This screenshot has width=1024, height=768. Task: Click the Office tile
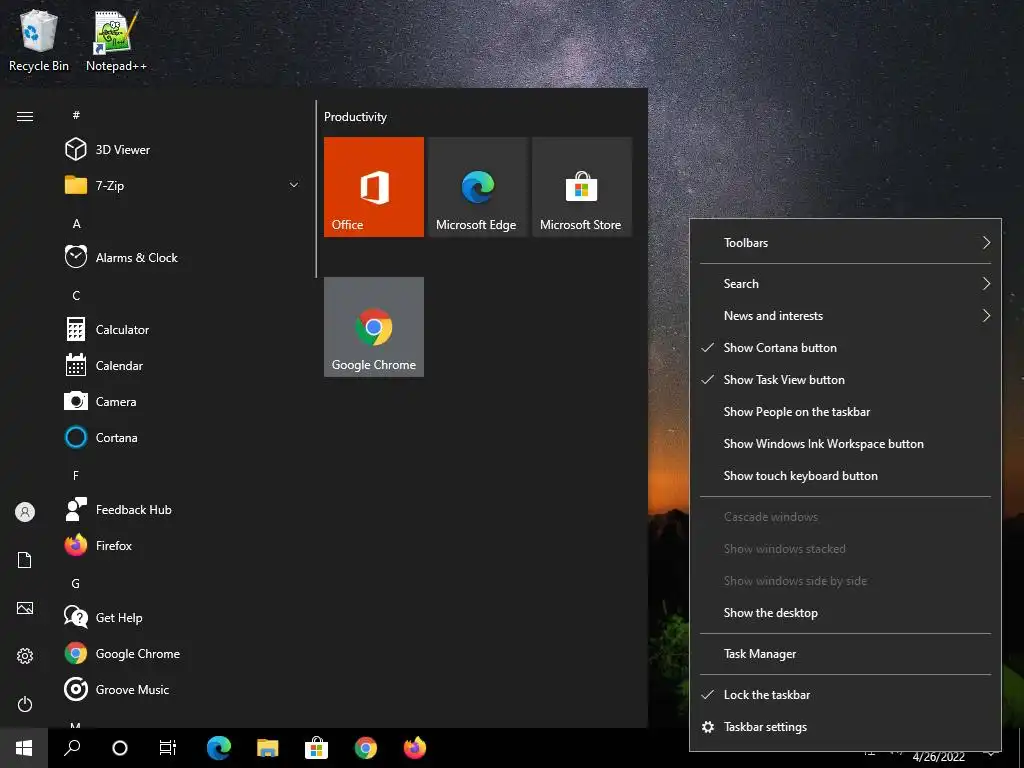tap(374, 187)
